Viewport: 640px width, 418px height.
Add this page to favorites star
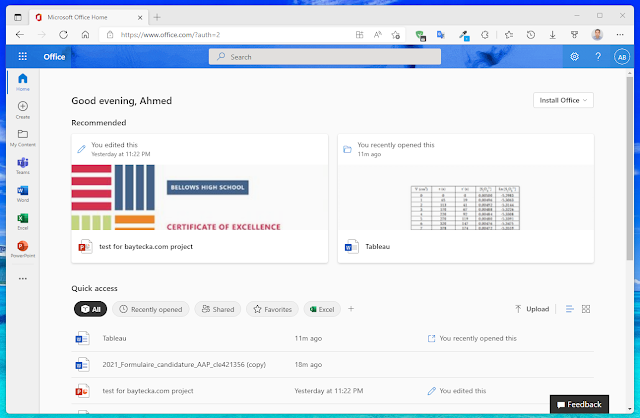coord(396,35)
